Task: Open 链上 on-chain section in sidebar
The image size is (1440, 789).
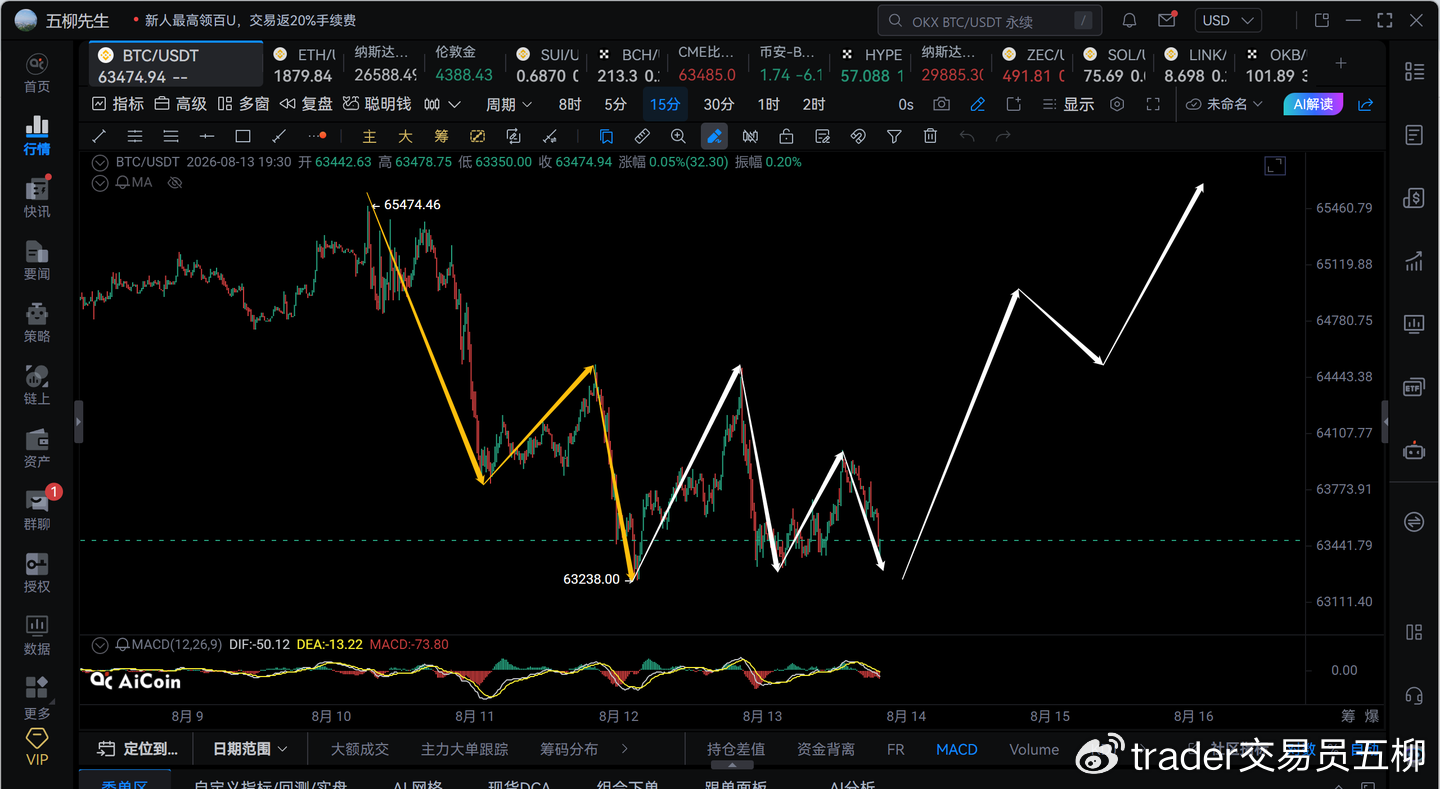Action: click(37, 386)
